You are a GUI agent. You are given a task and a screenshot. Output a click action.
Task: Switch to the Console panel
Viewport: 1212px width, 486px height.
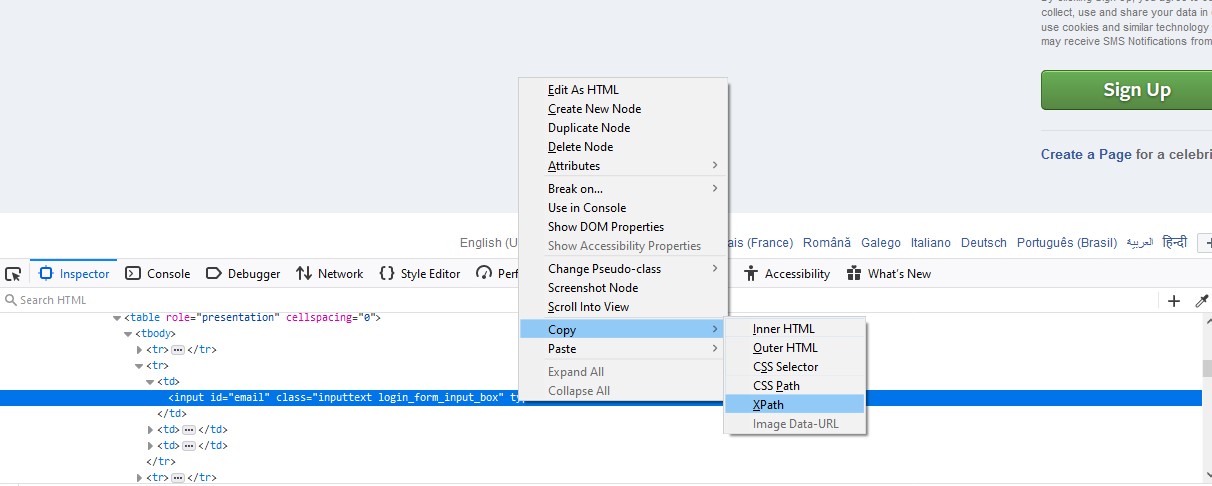[x=158, y=274]
